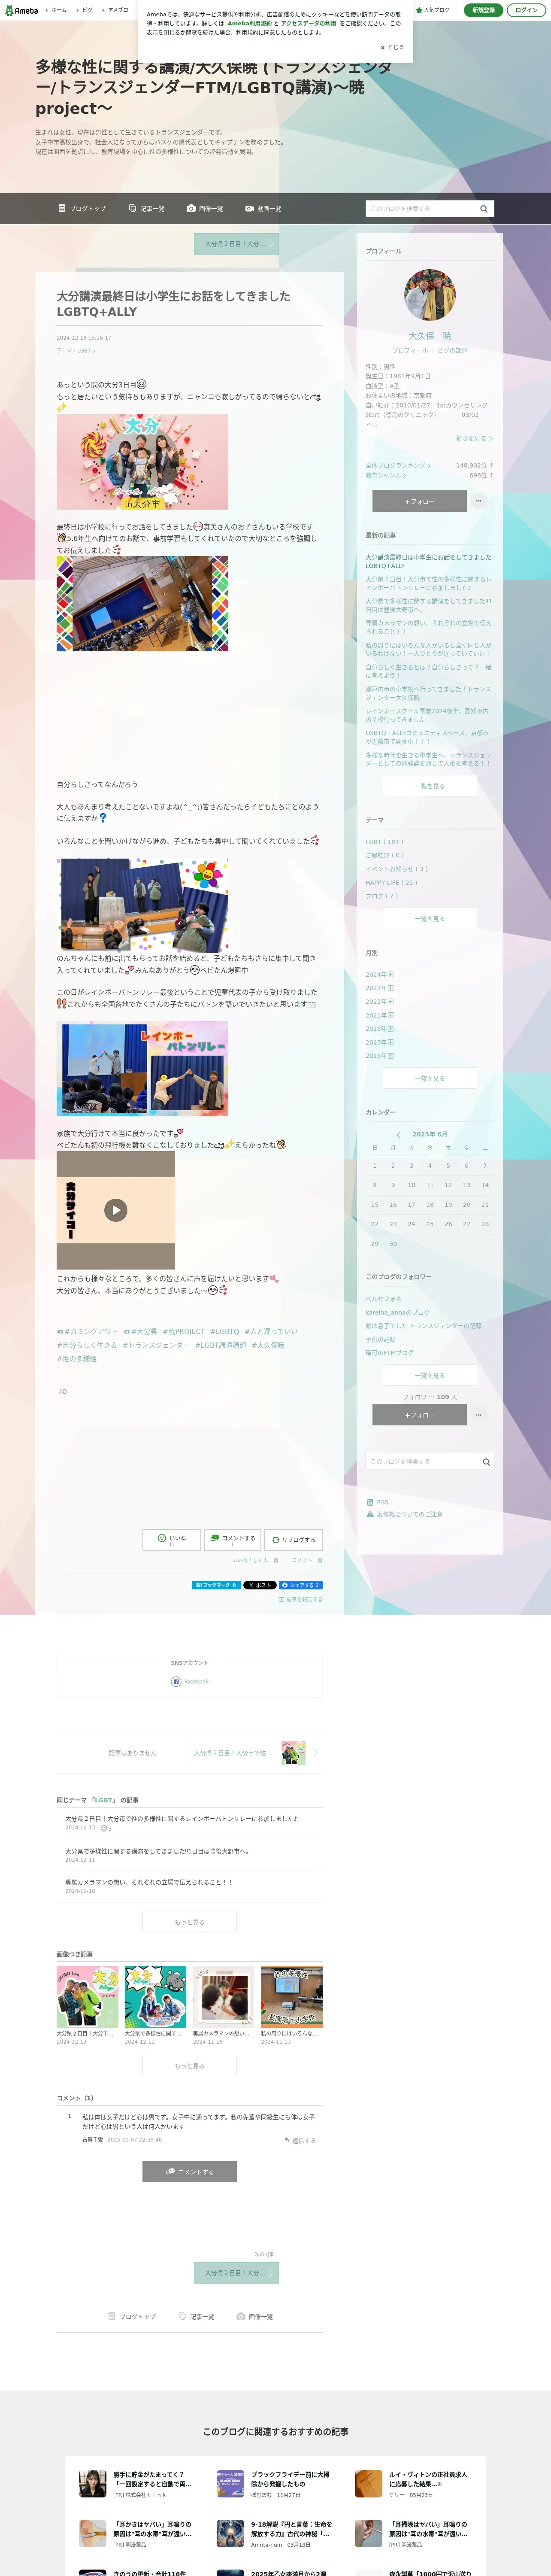551x2576 pixels.
Task: Open the Facebook SNS account link
Action: point(190,1682)
